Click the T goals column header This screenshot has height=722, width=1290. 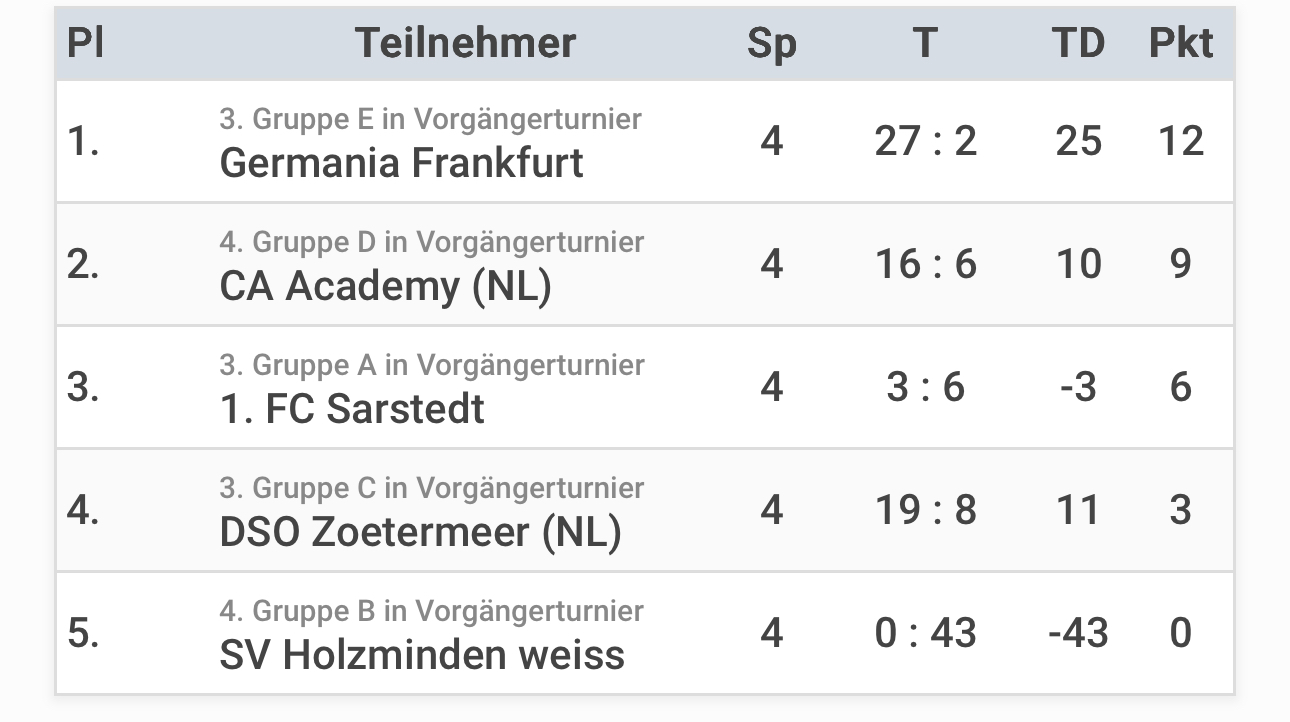click(x=925, y=43)
